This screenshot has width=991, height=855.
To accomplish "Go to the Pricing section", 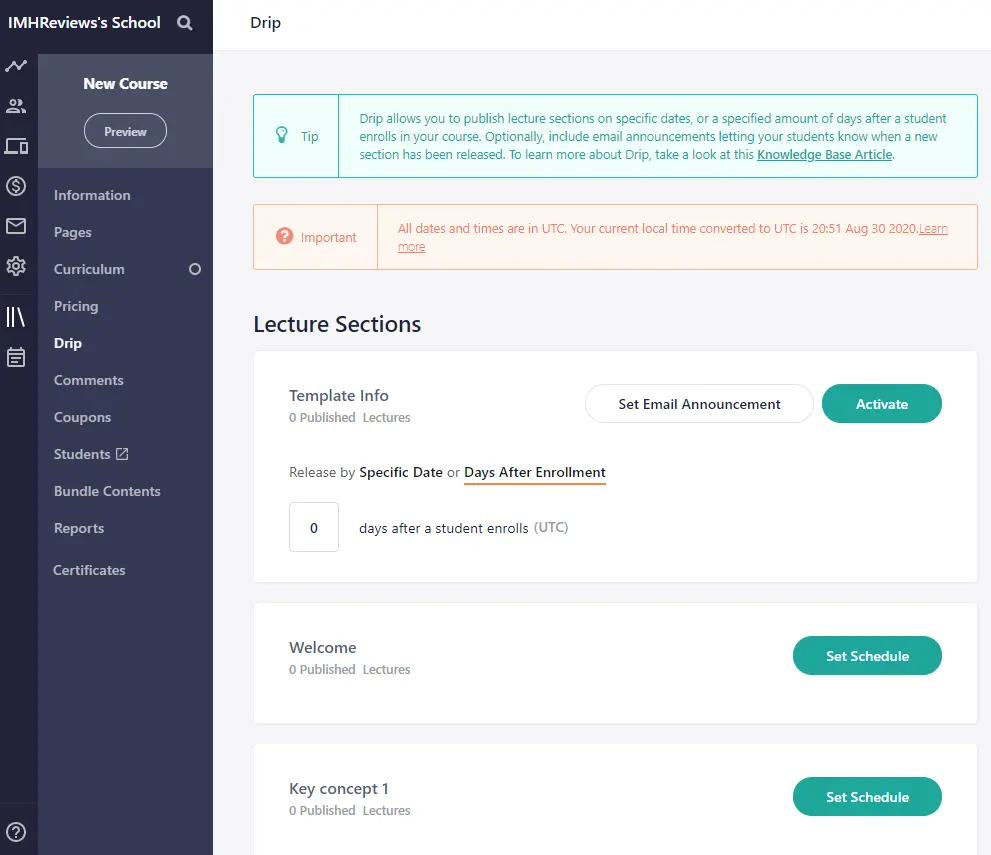I will pyautogui.click(x=76, y=306).
